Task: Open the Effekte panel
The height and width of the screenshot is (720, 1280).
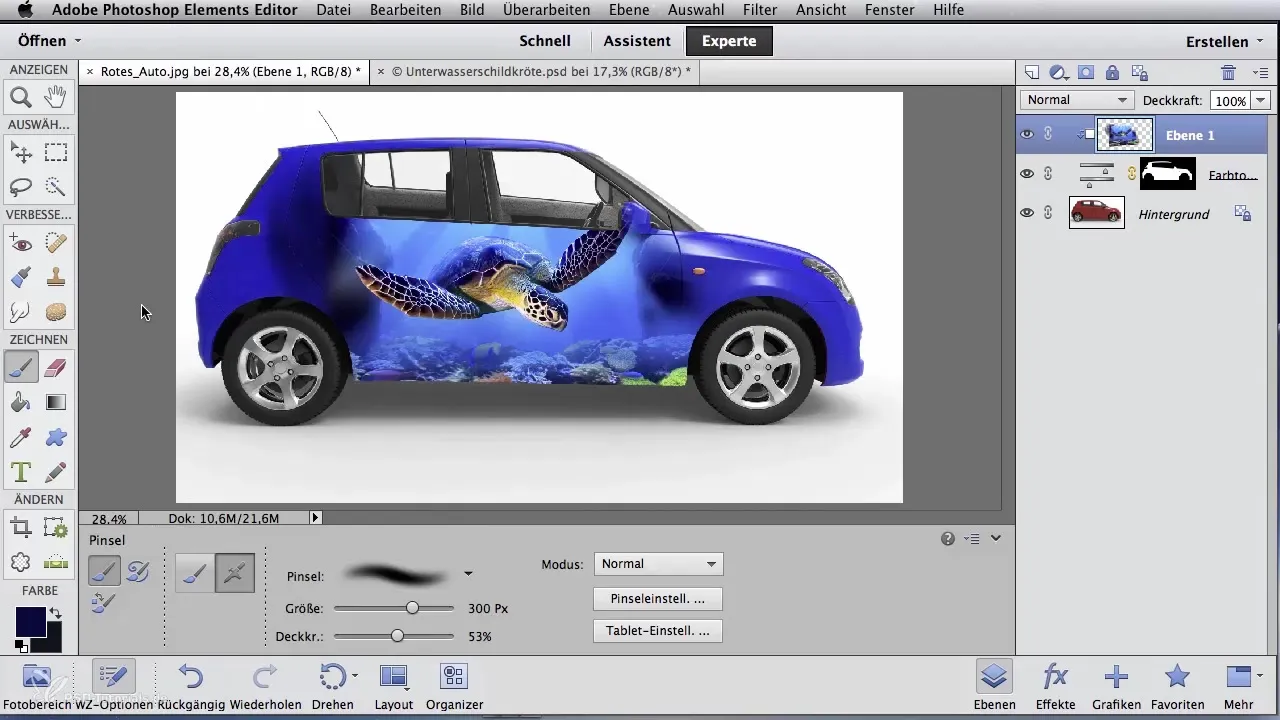Action: pos(1055,686)
